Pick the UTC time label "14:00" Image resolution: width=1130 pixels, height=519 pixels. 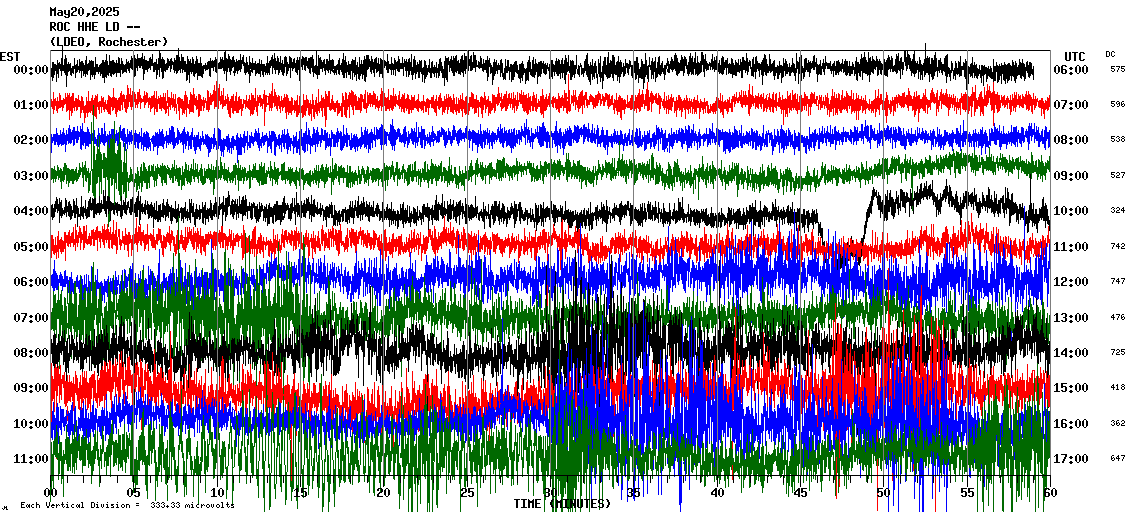pyautogui.click(x=1071, y=353)
